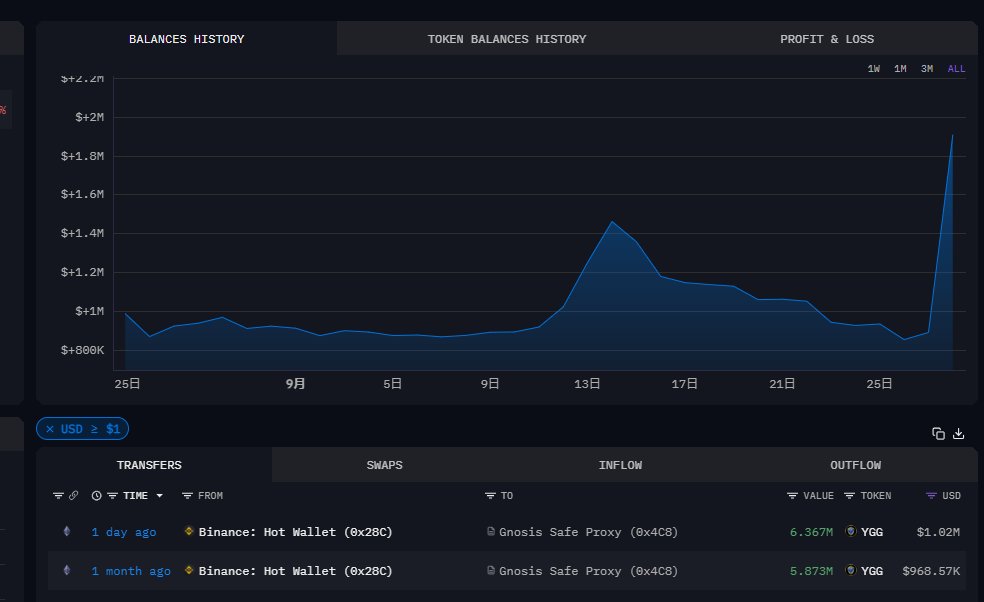The width and height of the screenshot is (984, 602).
Task: Remove the USD ≥ $1 filter chip
Action: tap(50, 429)
